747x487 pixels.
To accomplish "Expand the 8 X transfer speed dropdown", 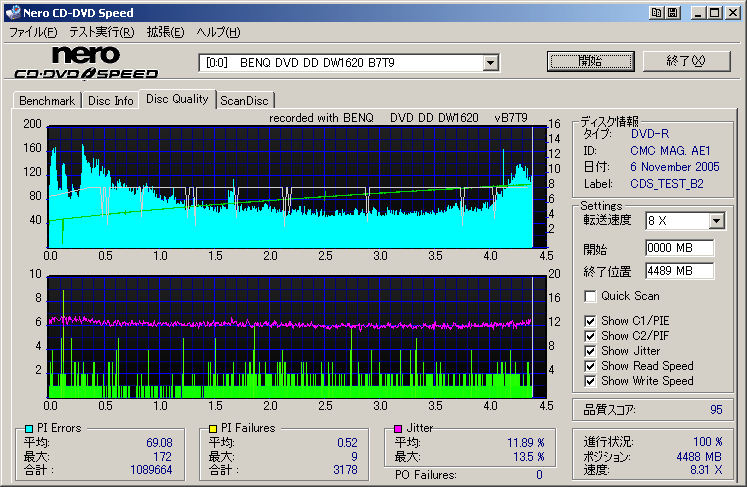I will 717,221.
